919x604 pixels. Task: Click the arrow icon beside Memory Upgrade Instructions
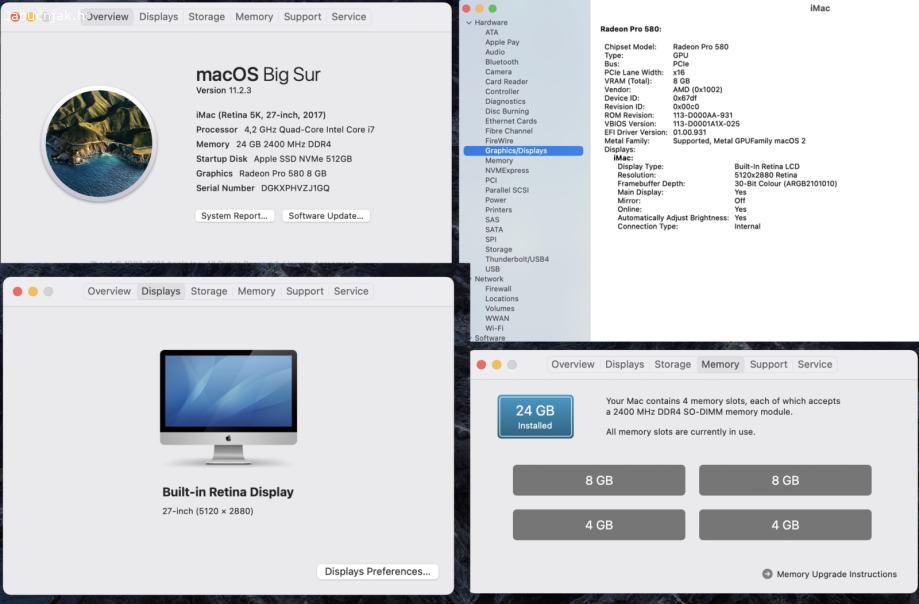pos(767,574)
